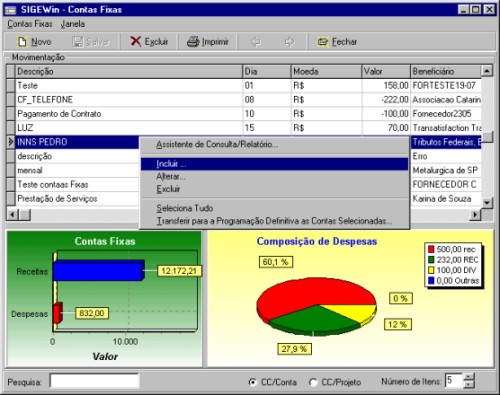Open the Contas Fixas menu
This screenshot has width=500, height=395.
(x=30, y=24)
